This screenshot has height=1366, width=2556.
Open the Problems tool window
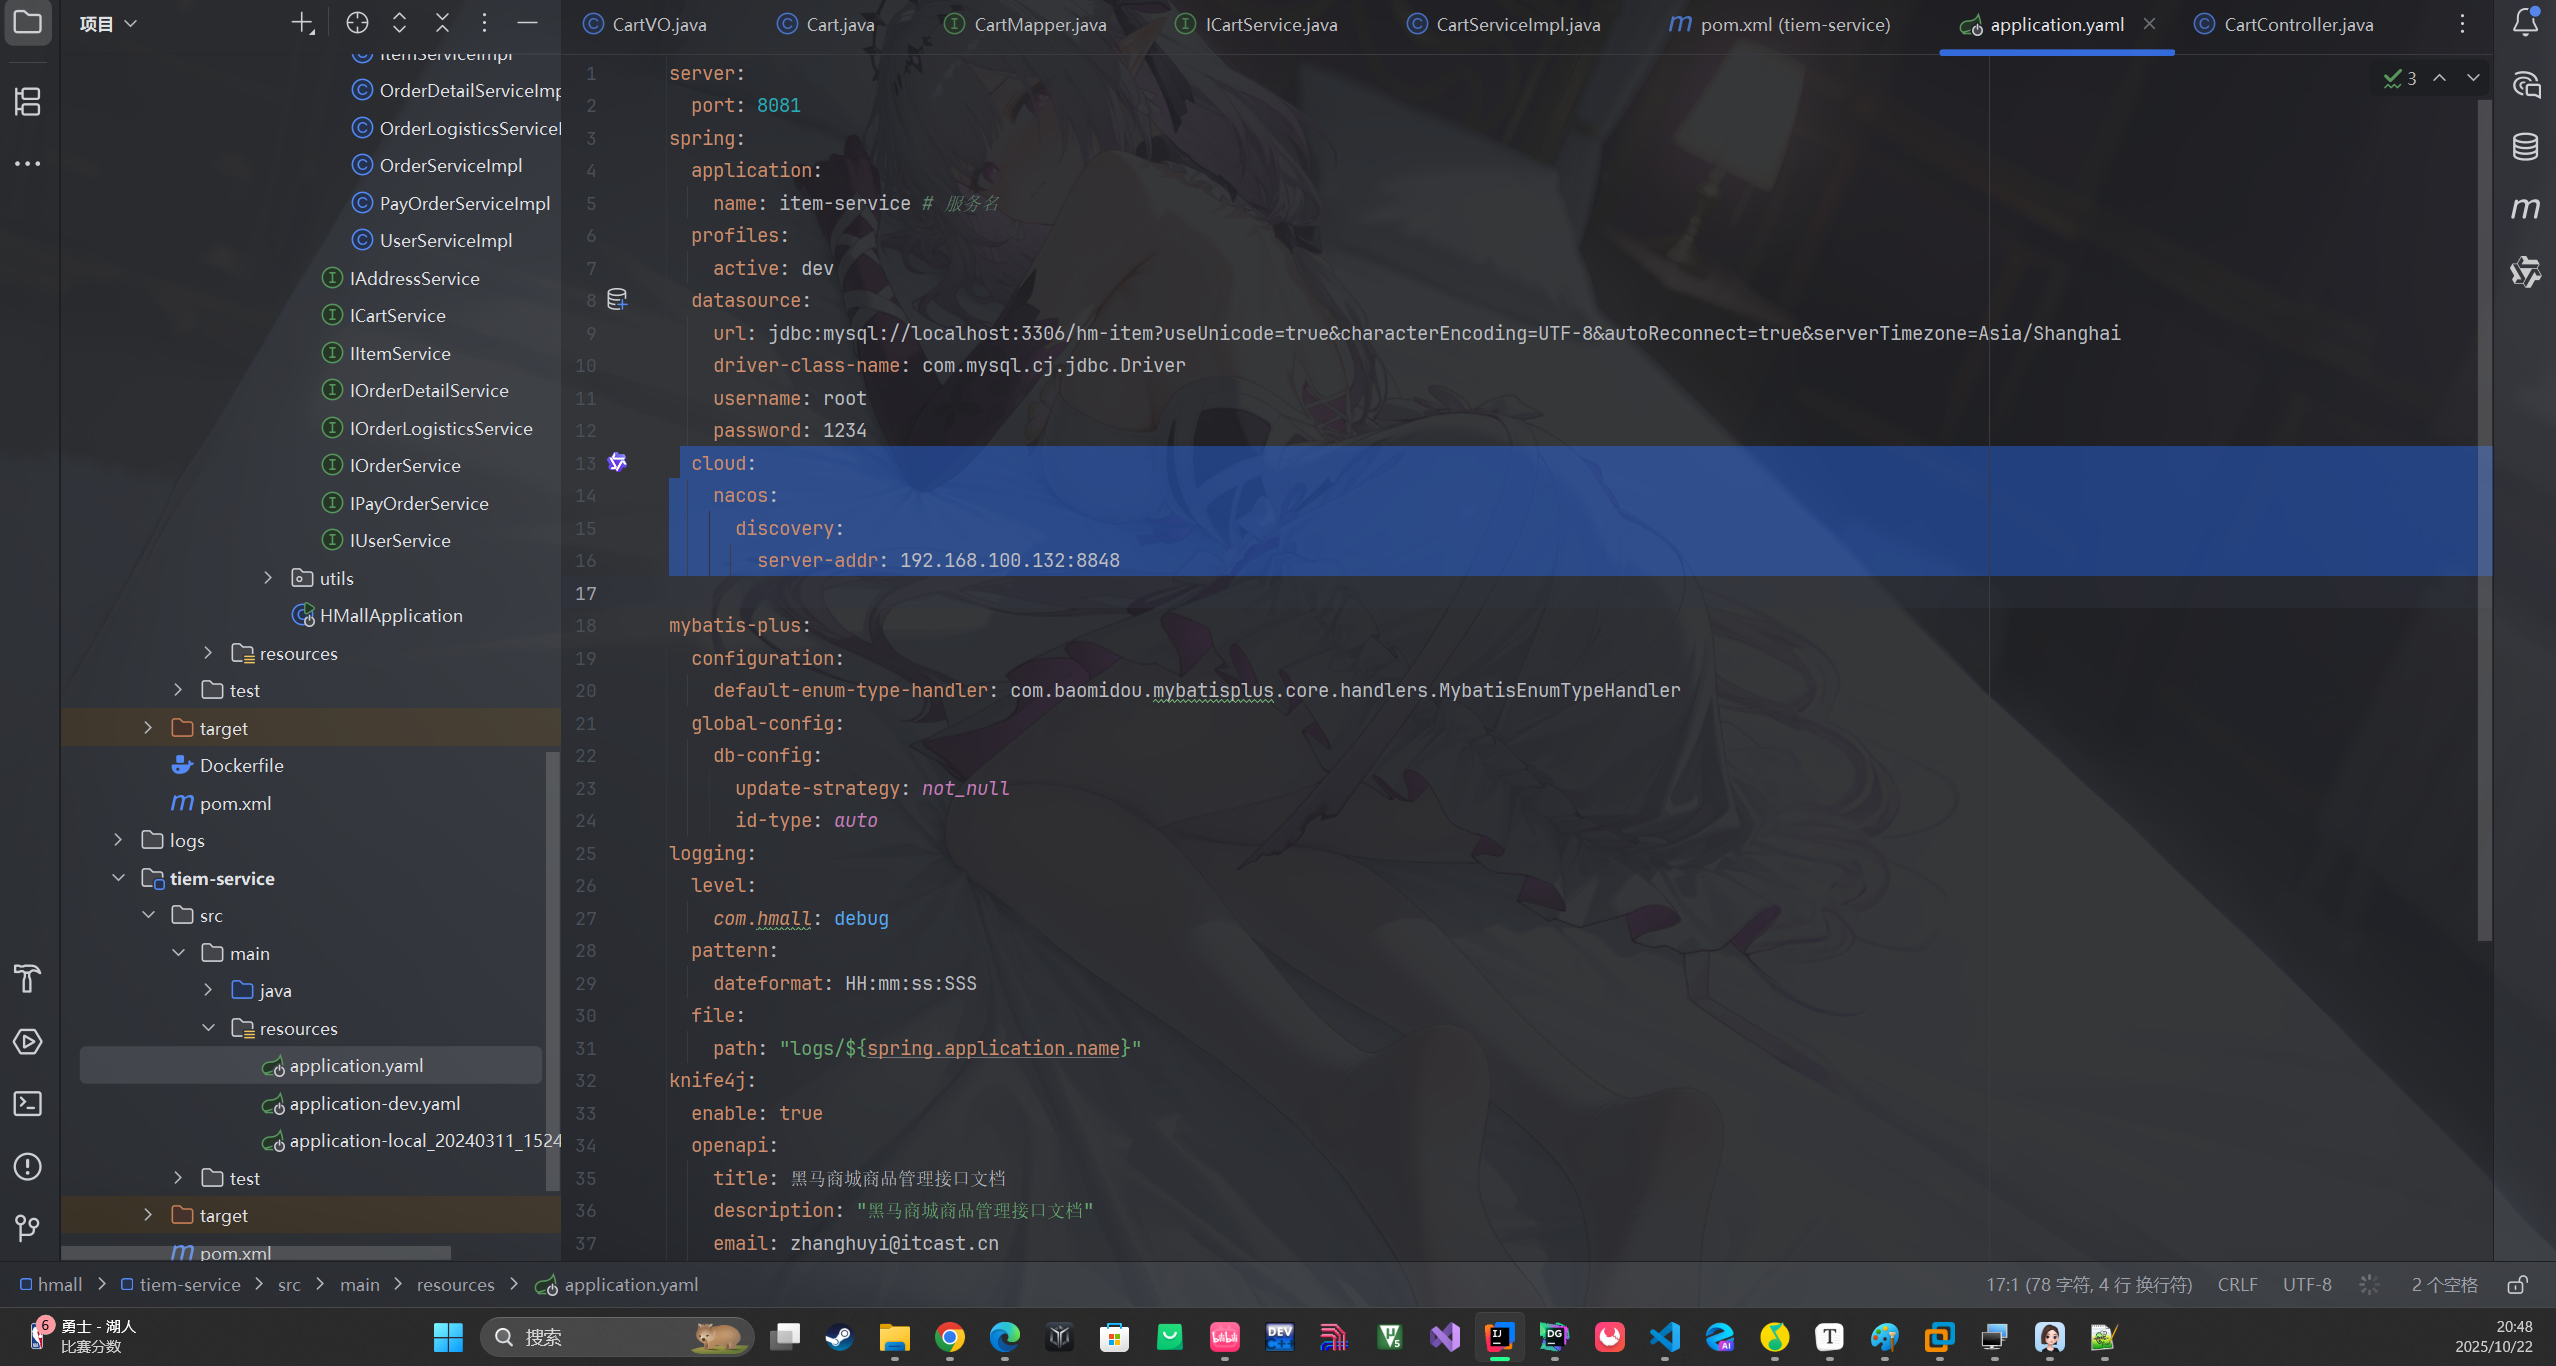27,1166
